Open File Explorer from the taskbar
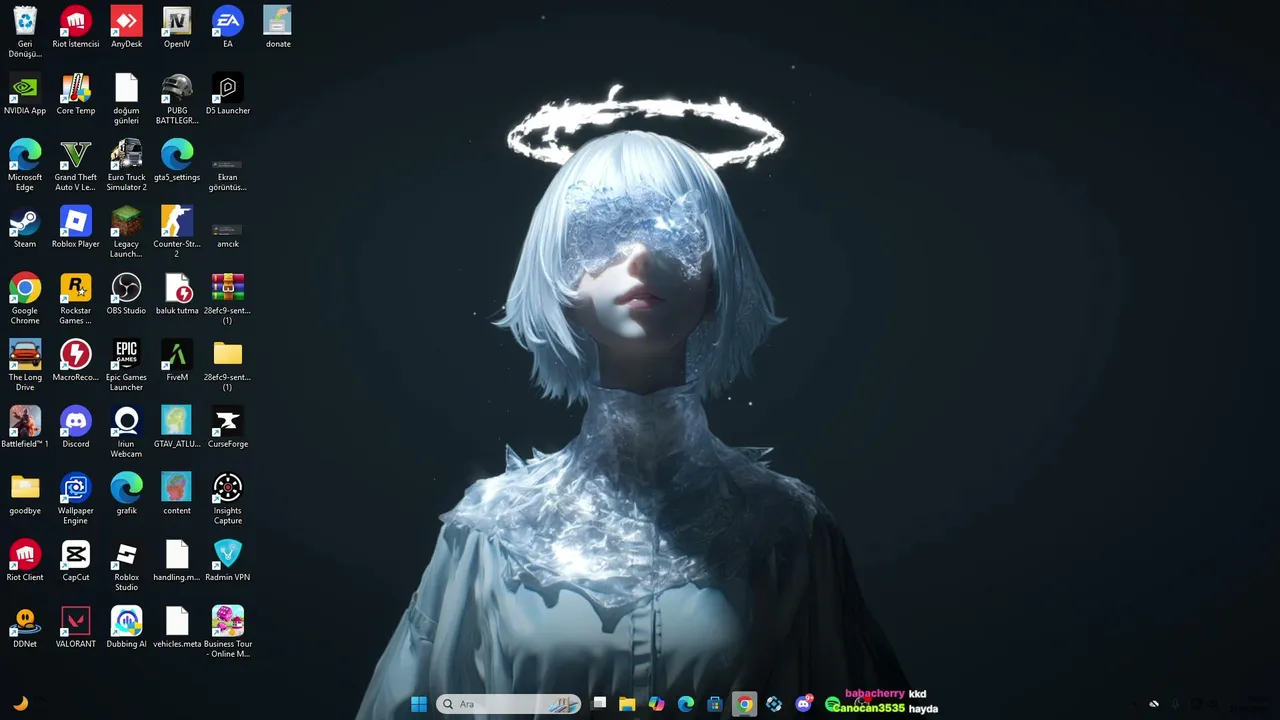Image resolution: width=1280 pixels, height=720 pixels. [x=627, y=704]
